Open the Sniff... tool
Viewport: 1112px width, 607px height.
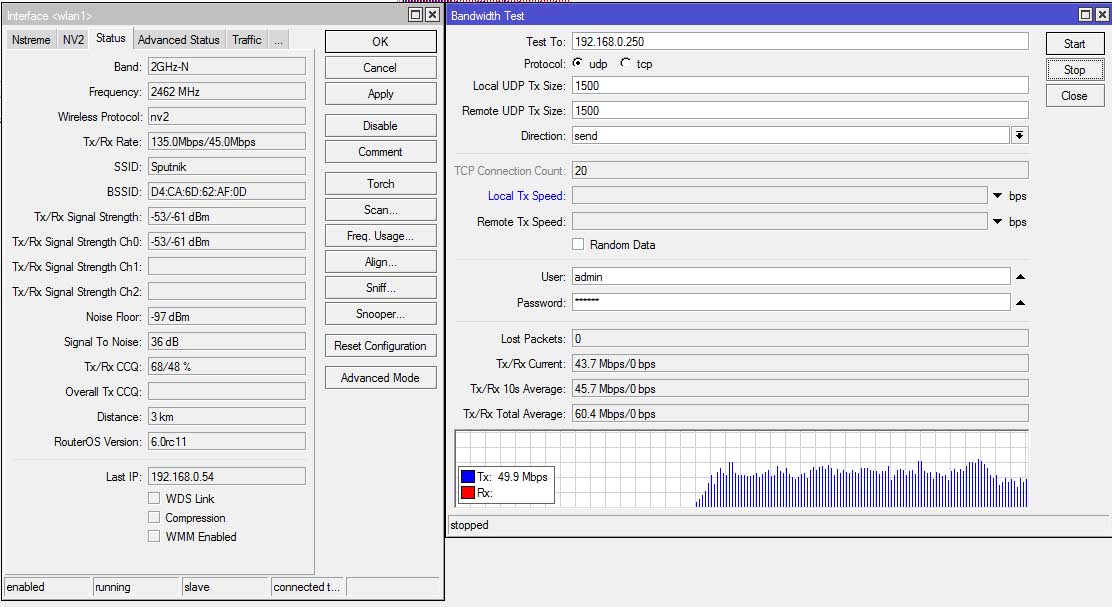click(380, 288)
